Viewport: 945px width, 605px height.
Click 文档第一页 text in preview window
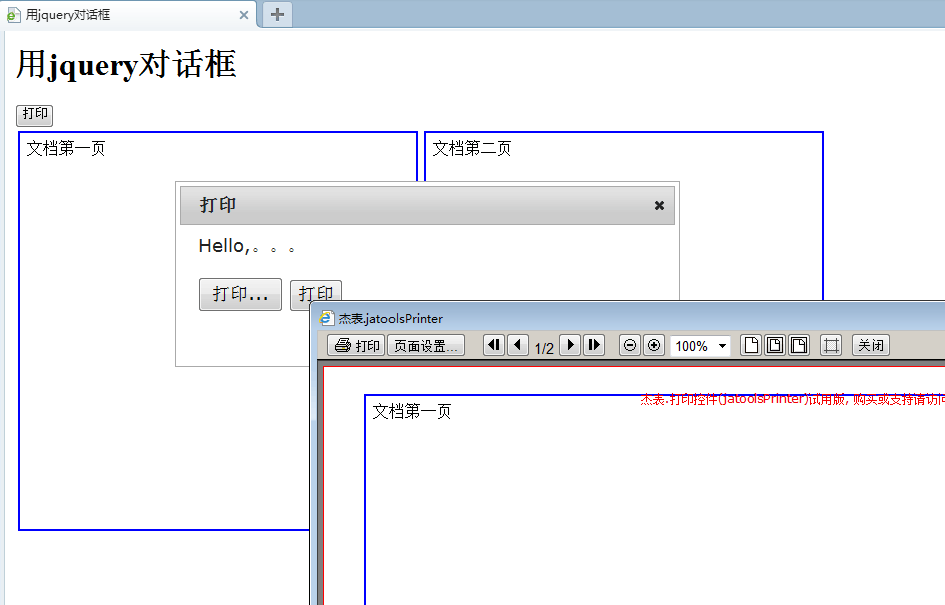(x=412, y=412)
